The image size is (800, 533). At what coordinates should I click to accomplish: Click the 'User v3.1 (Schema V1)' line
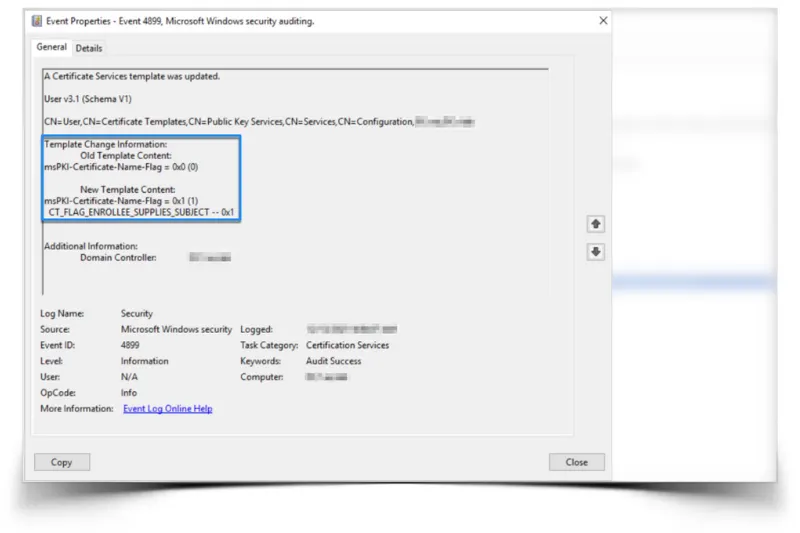pyautogui.click(x=88, y=99)
